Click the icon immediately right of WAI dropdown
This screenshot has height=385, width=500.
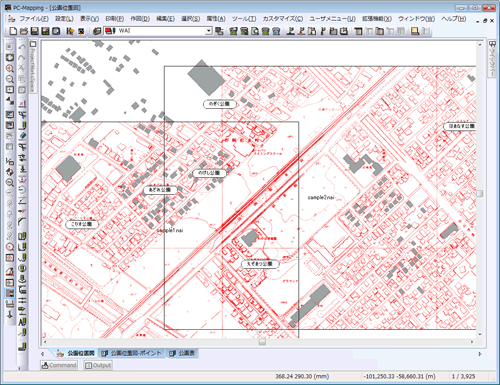(x=219, y=31)
